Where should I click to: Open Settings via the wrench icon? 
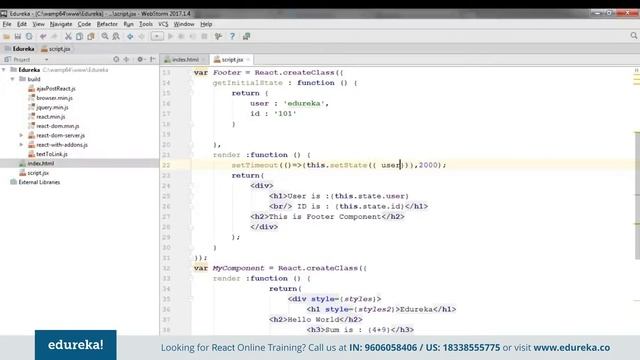(218, 37)
